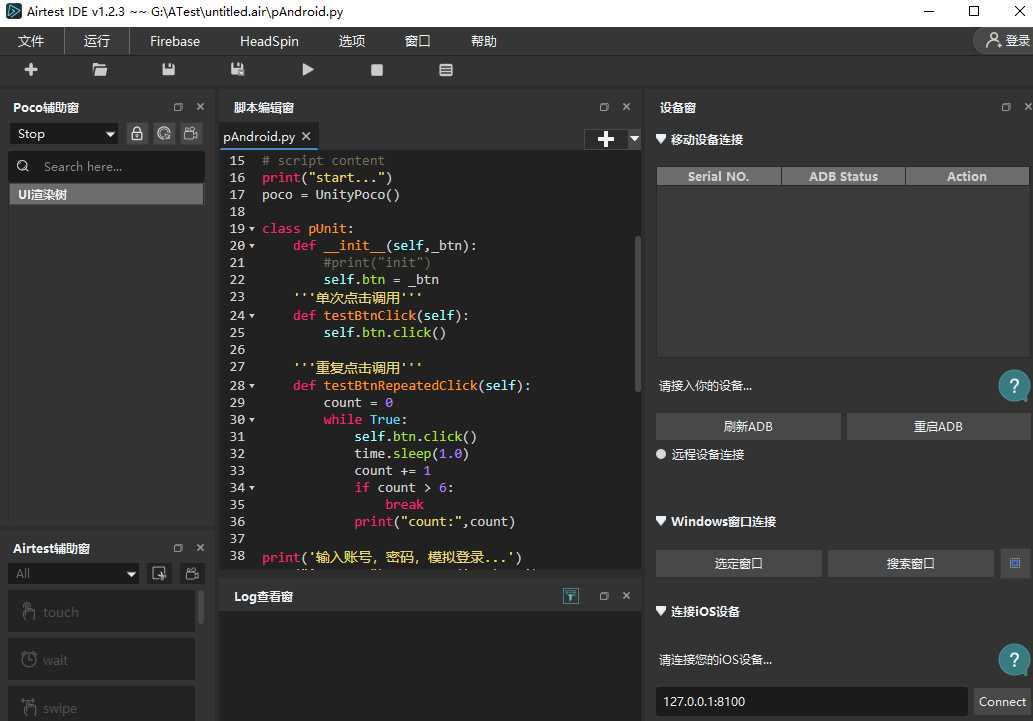Open the 文件 menu
The width and height of the screenshot is (1033, 721).
tap(31, 41)
